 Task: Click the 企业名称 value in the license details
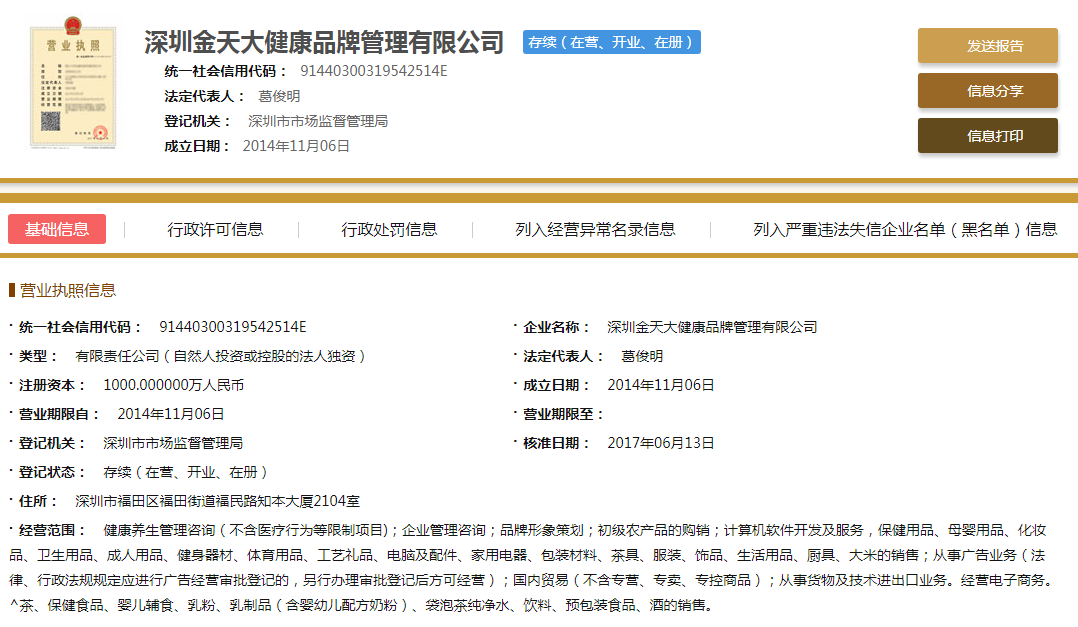[x=711, y=327]
